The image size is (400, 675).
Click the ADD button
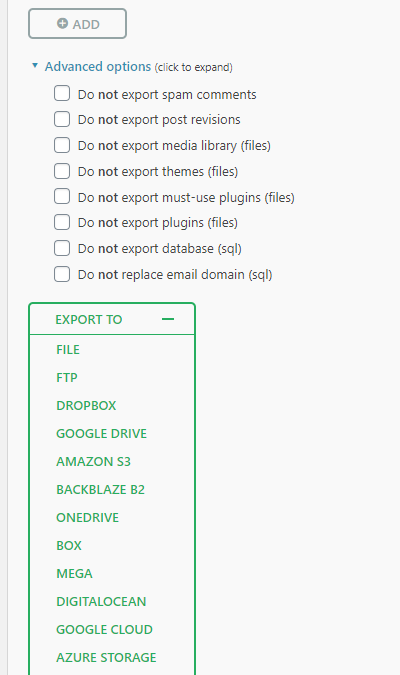(x=78, y=24)
